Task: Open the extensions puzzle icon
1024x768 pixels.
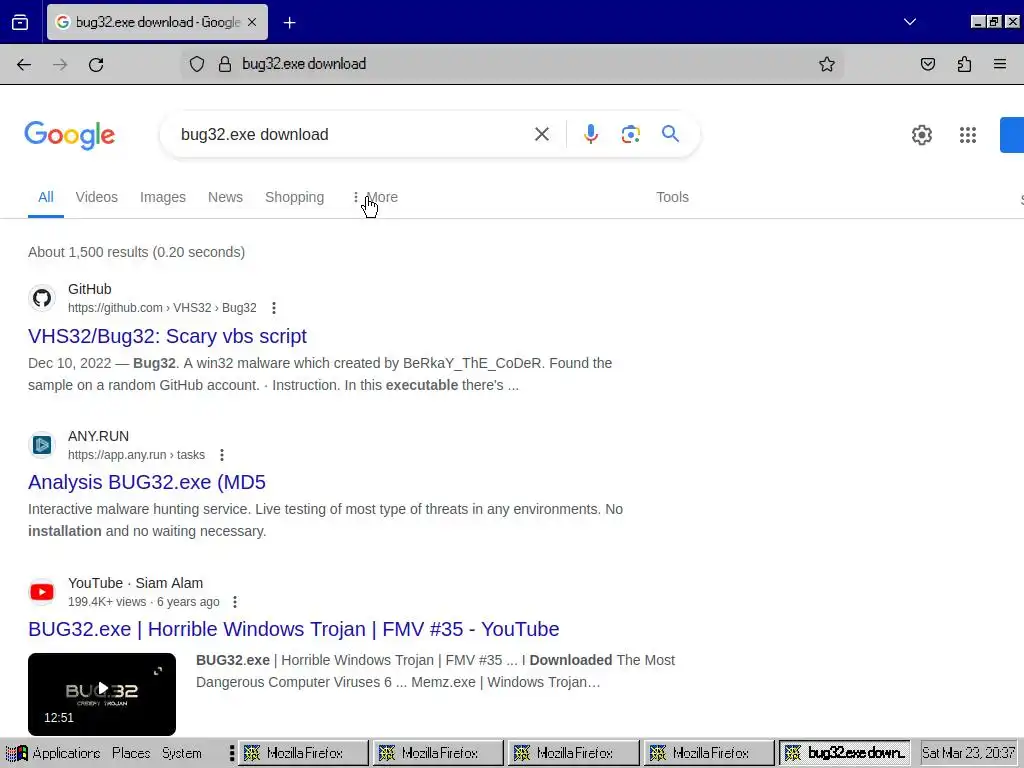Action: [x=964, y=64]
